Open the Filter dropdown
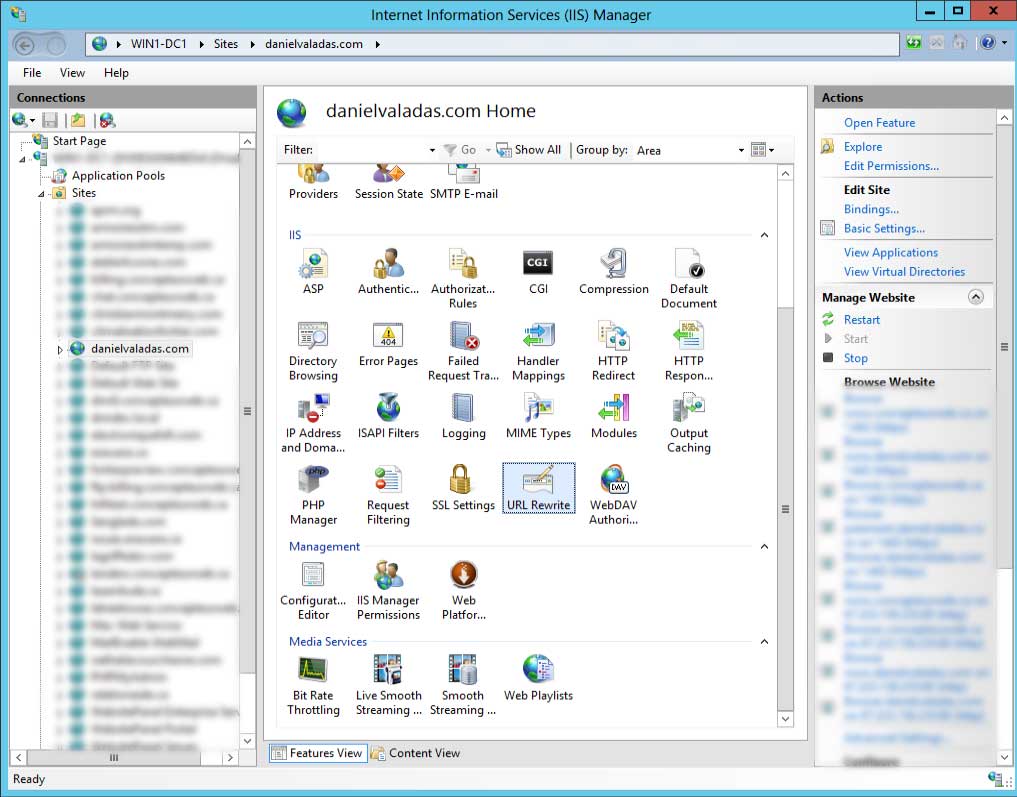This screenshot has width=1017, height=797. click(x=433, y=150)
